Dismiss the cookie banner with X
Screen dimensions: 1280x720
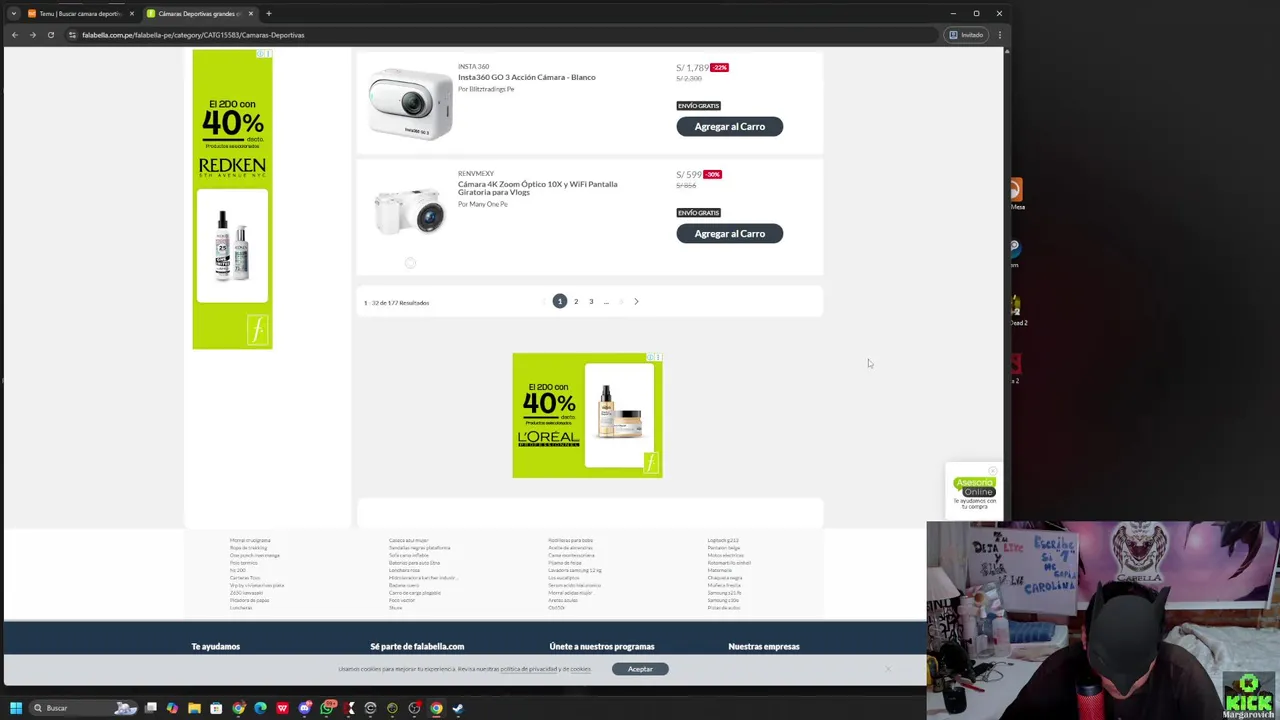pyautogui.click(x=887, y=669)
